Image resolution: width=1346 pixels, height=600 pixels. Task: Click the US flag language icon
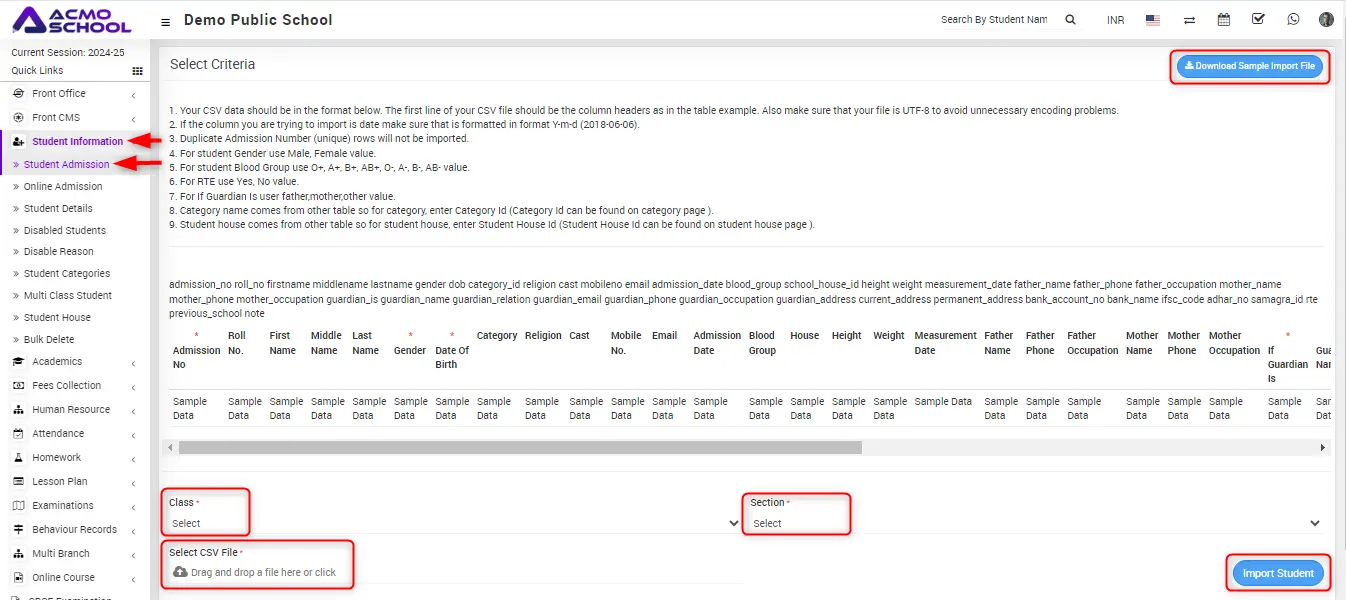point(1153,20)
